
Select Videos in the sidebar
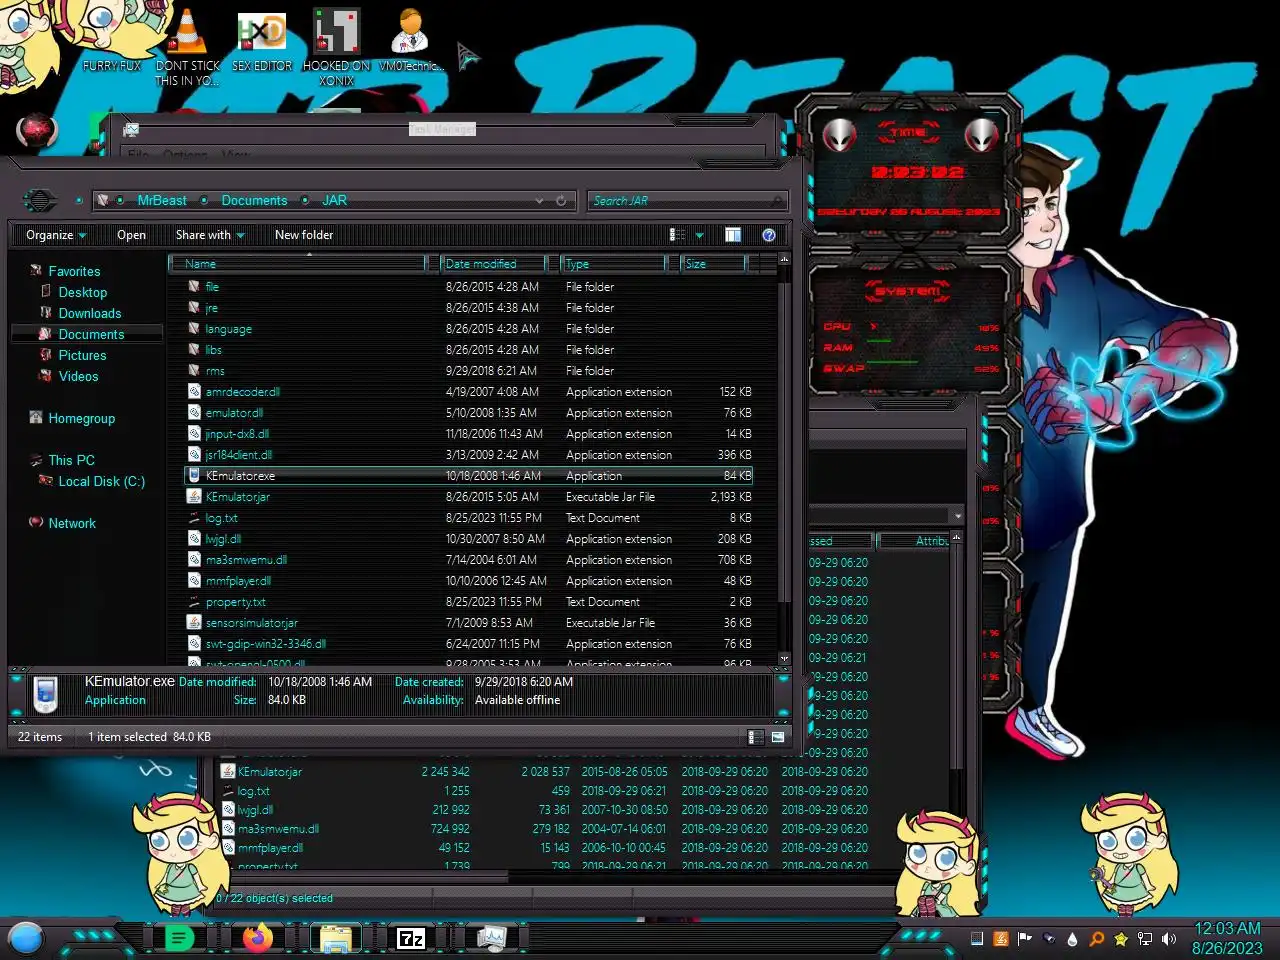click(78, 376)
